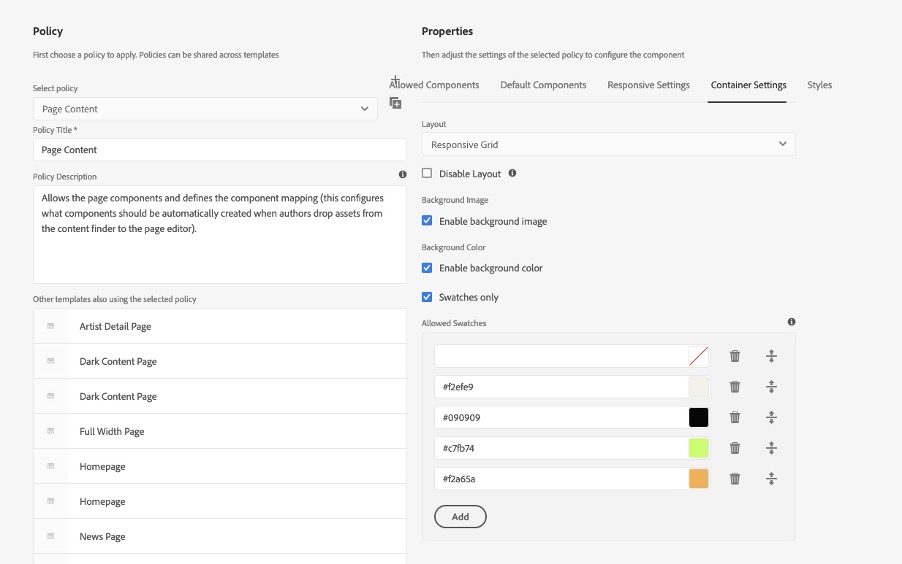
Task: Toggle the Disable Layout checkbox
Action: coord(427,173)
